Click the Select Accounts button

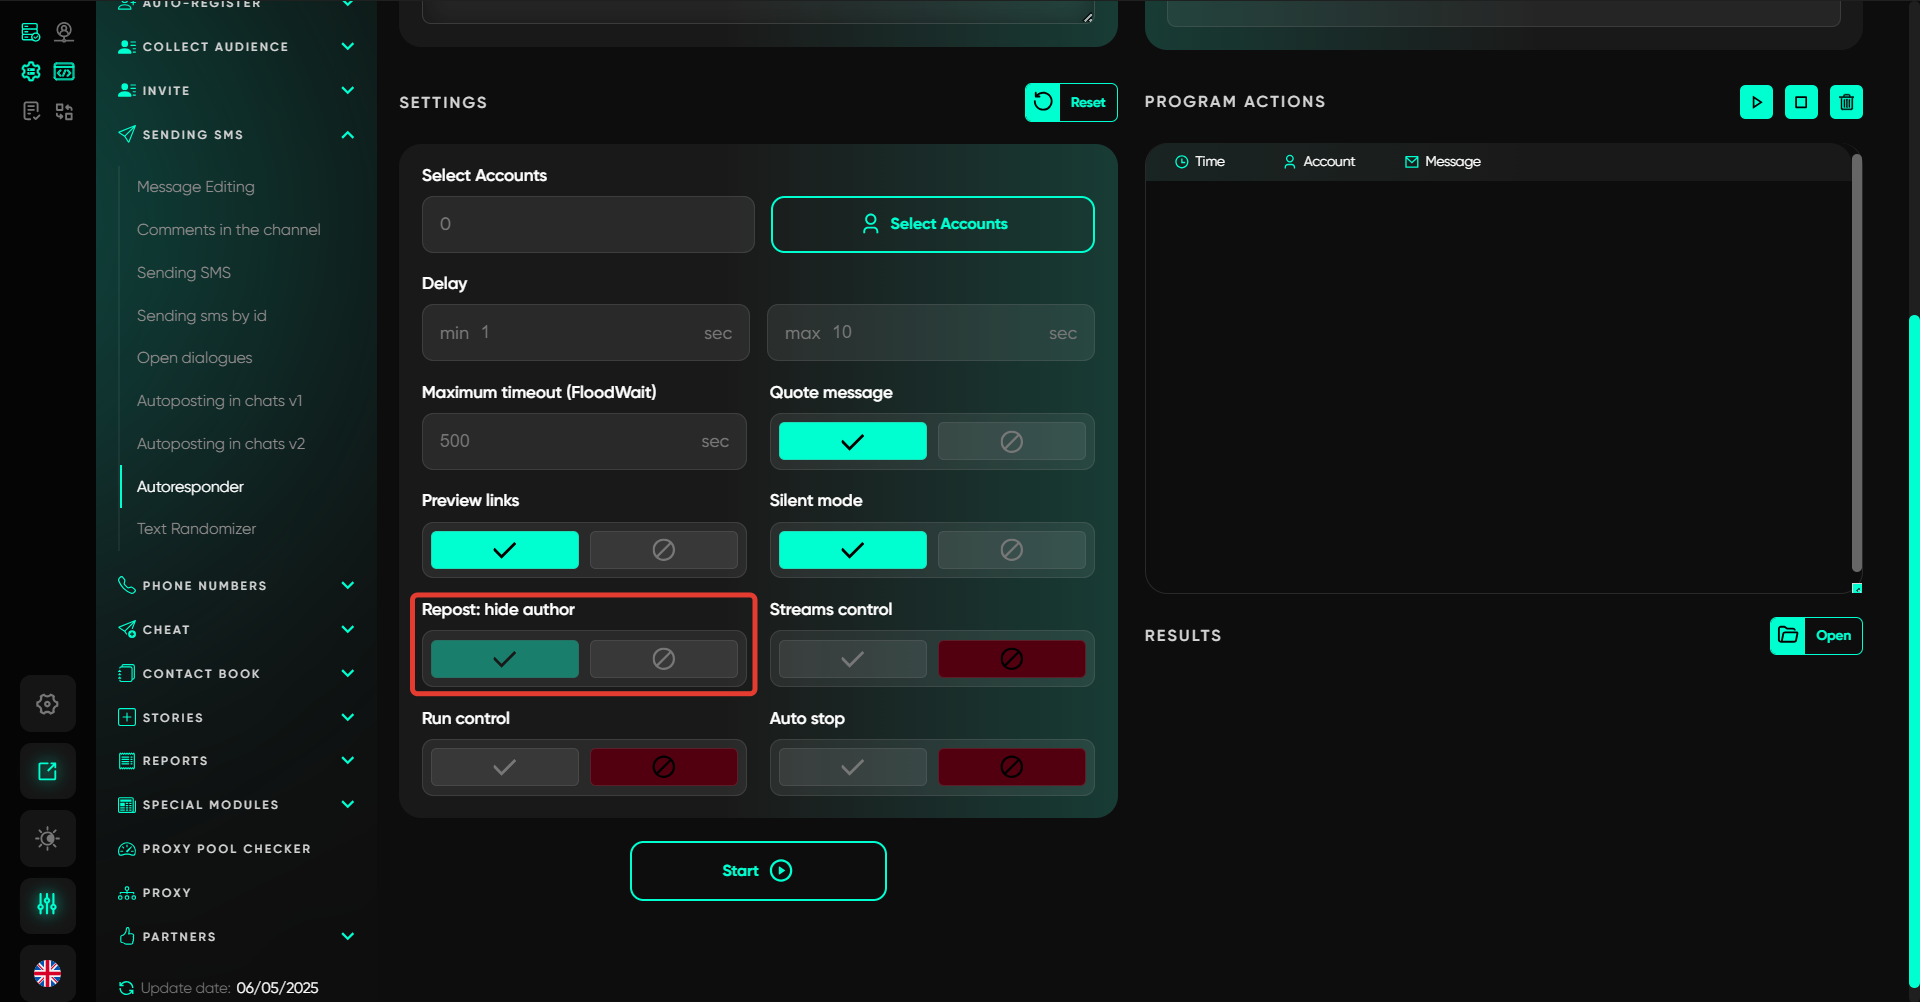tap(932, 224)
